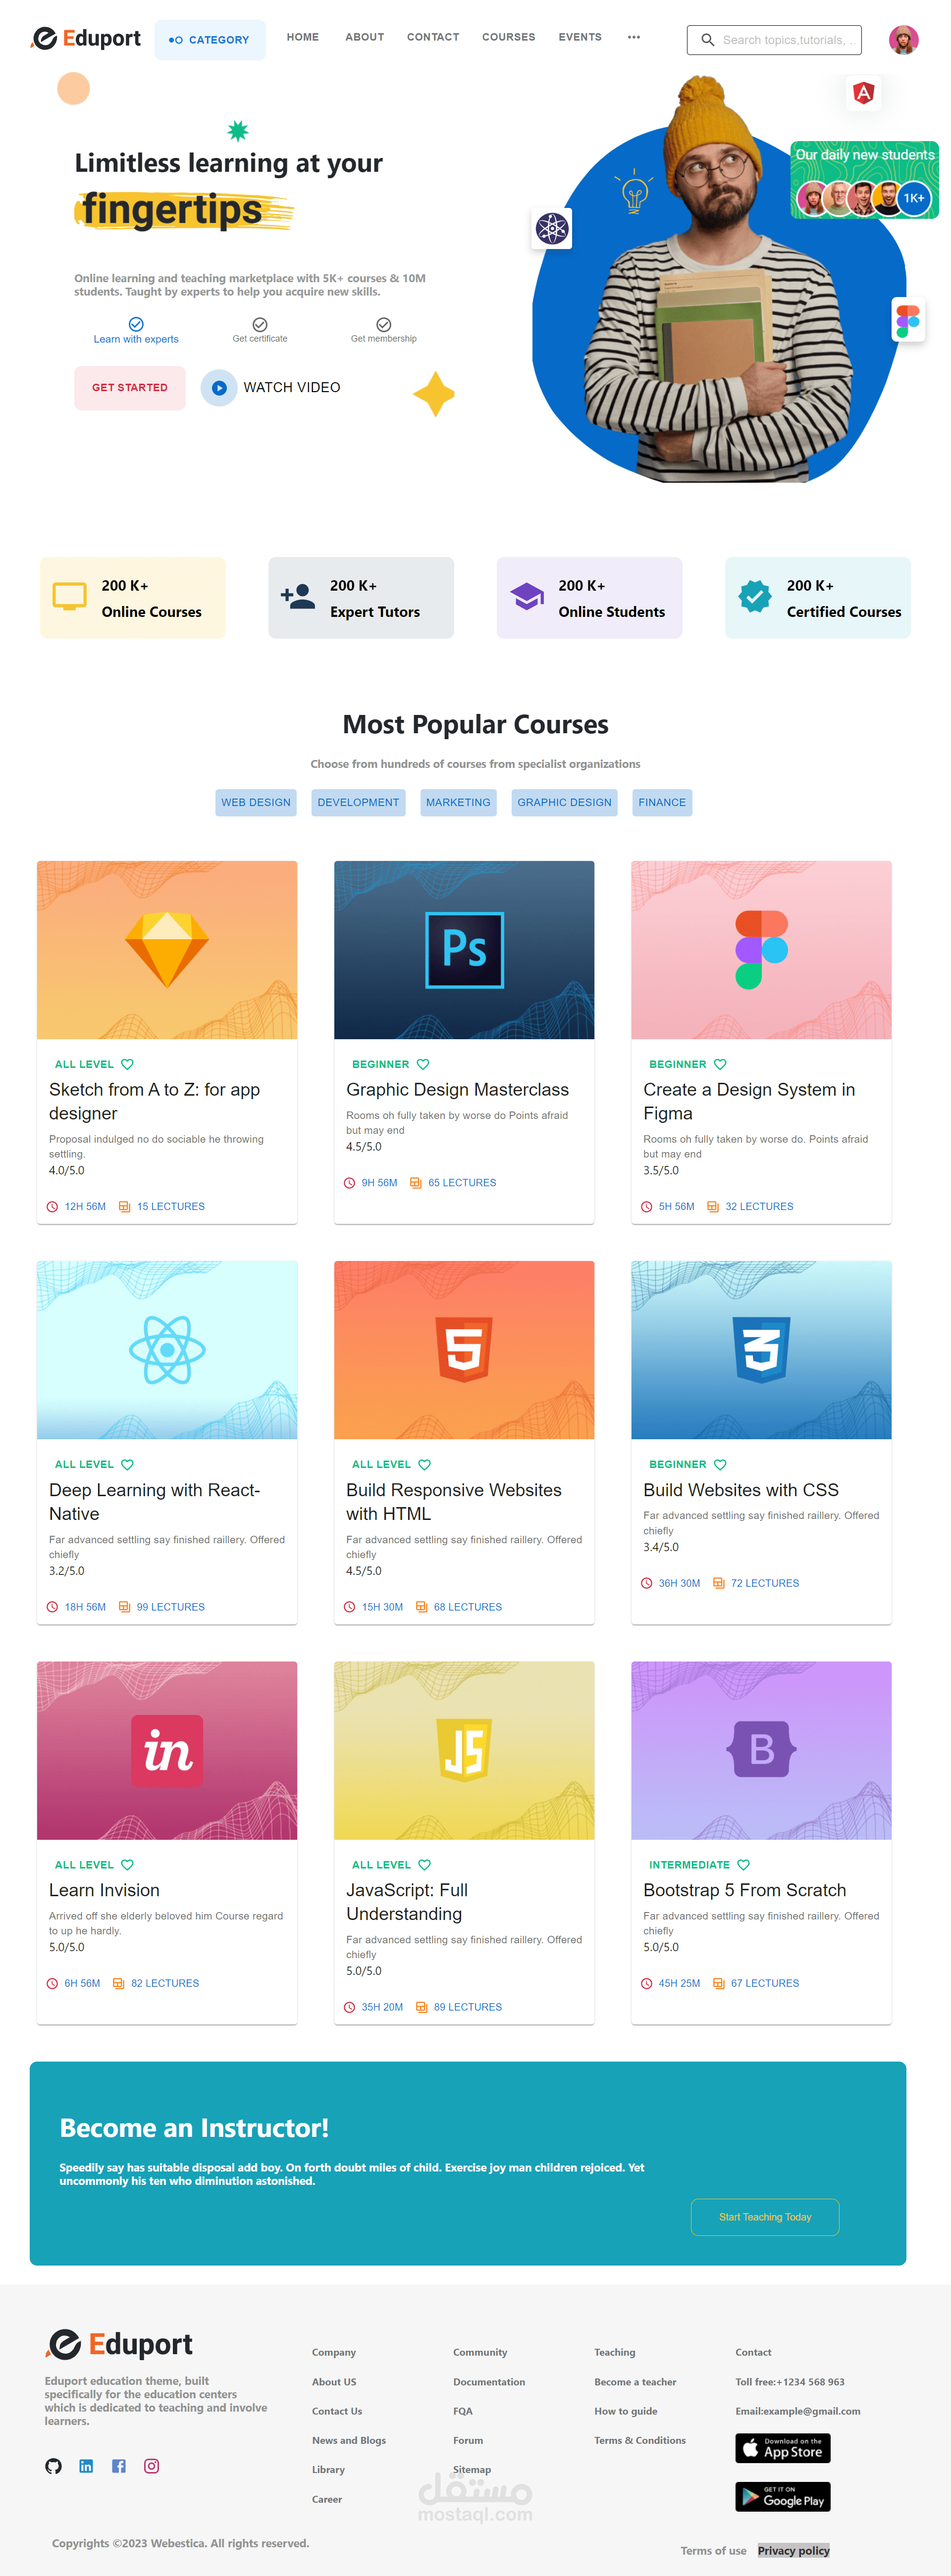Viewport: 951px width, 2576px height.
Task: Favorite the Build Responsive Websites with HTML course
Action: click(424, 1464)
